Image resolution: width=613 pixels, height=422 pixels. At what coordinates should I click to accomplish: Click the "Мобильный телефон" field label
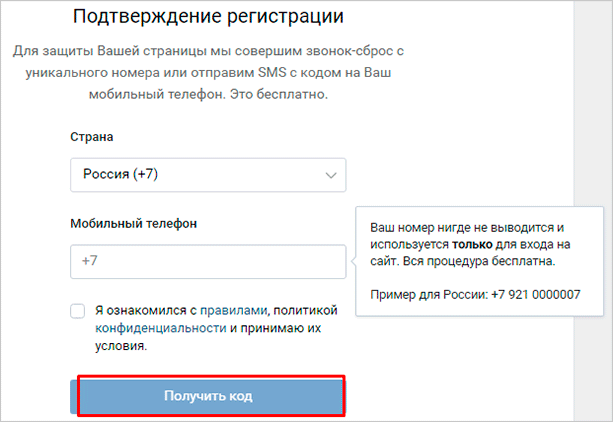(x=133, y=223)
